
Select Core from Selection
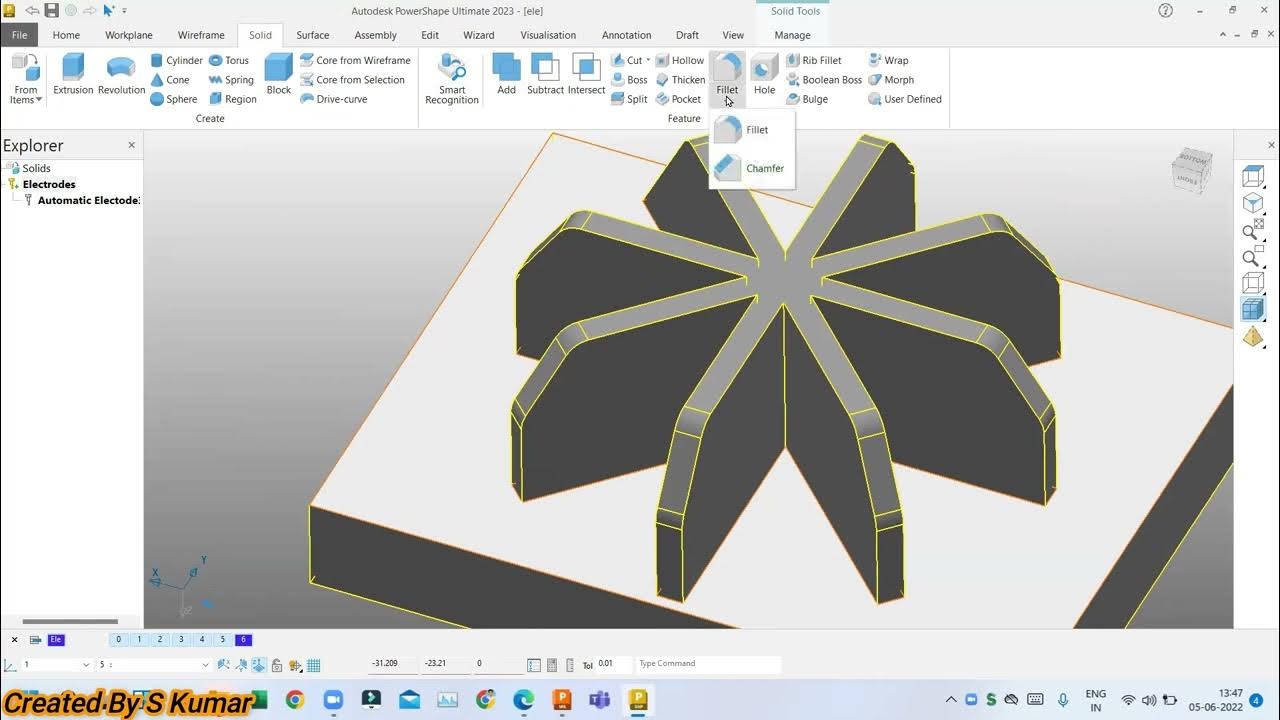(x=352, y=80)
